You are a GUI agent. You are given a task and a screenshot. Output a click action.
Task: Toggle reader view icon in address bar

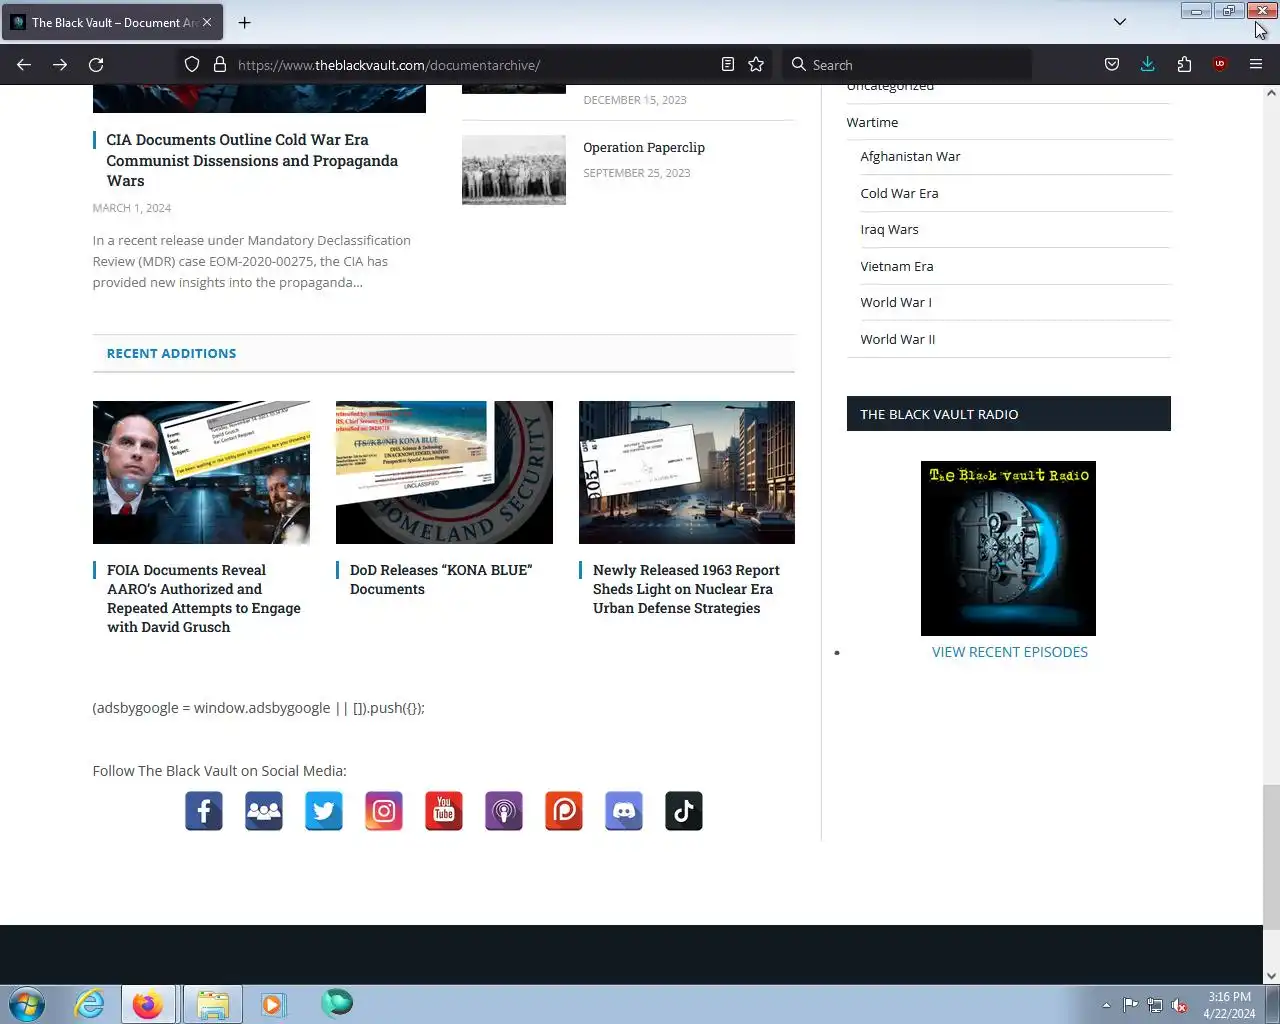(x=728, y=65)
